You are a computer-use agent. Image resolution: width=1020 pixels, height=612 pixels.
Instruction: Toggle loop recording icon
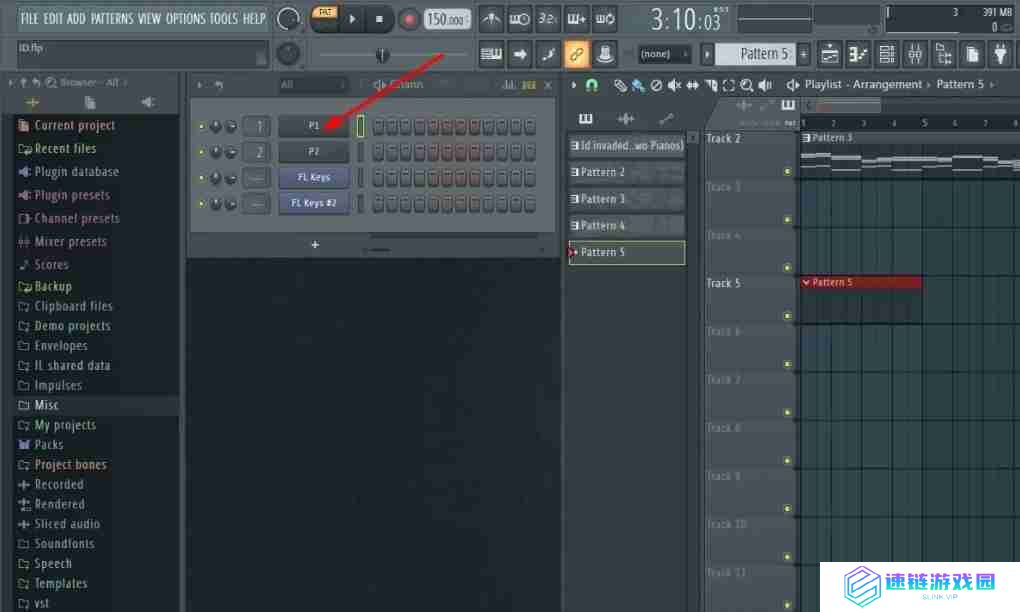point(605,19)
